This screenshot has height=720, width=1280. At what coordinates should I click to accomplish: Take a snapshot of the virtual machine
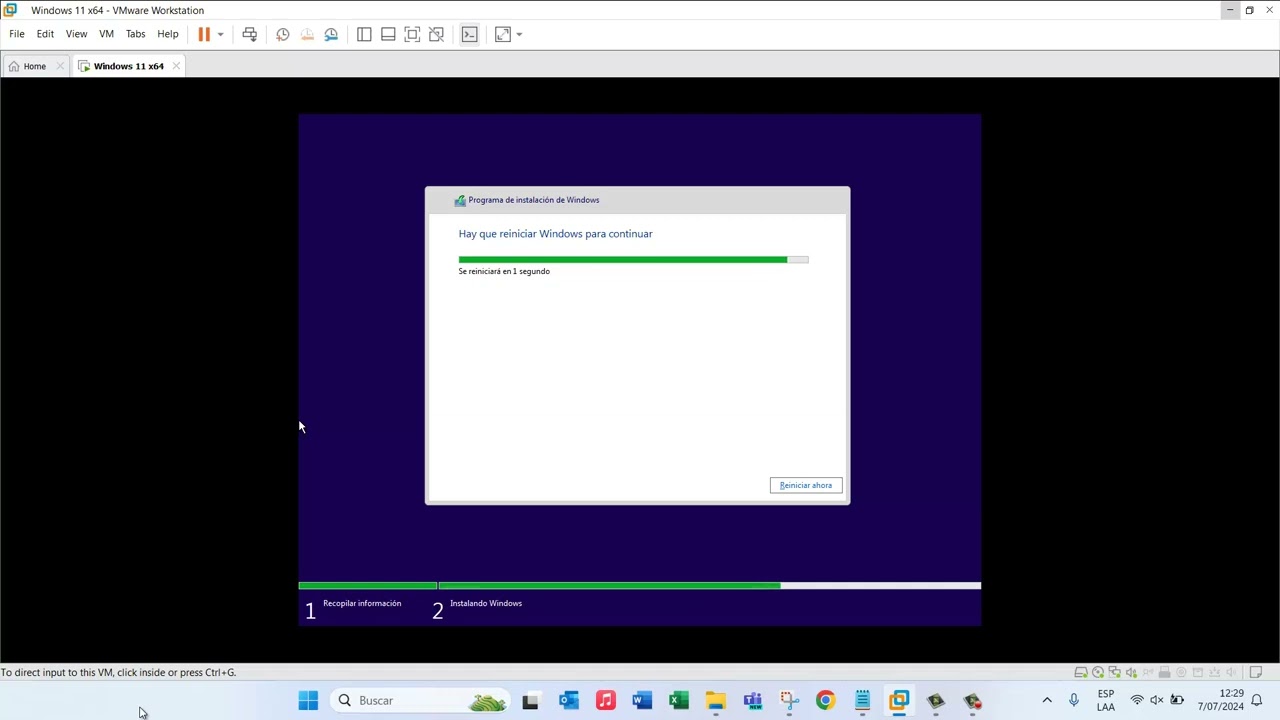click(x=283, y=34)
